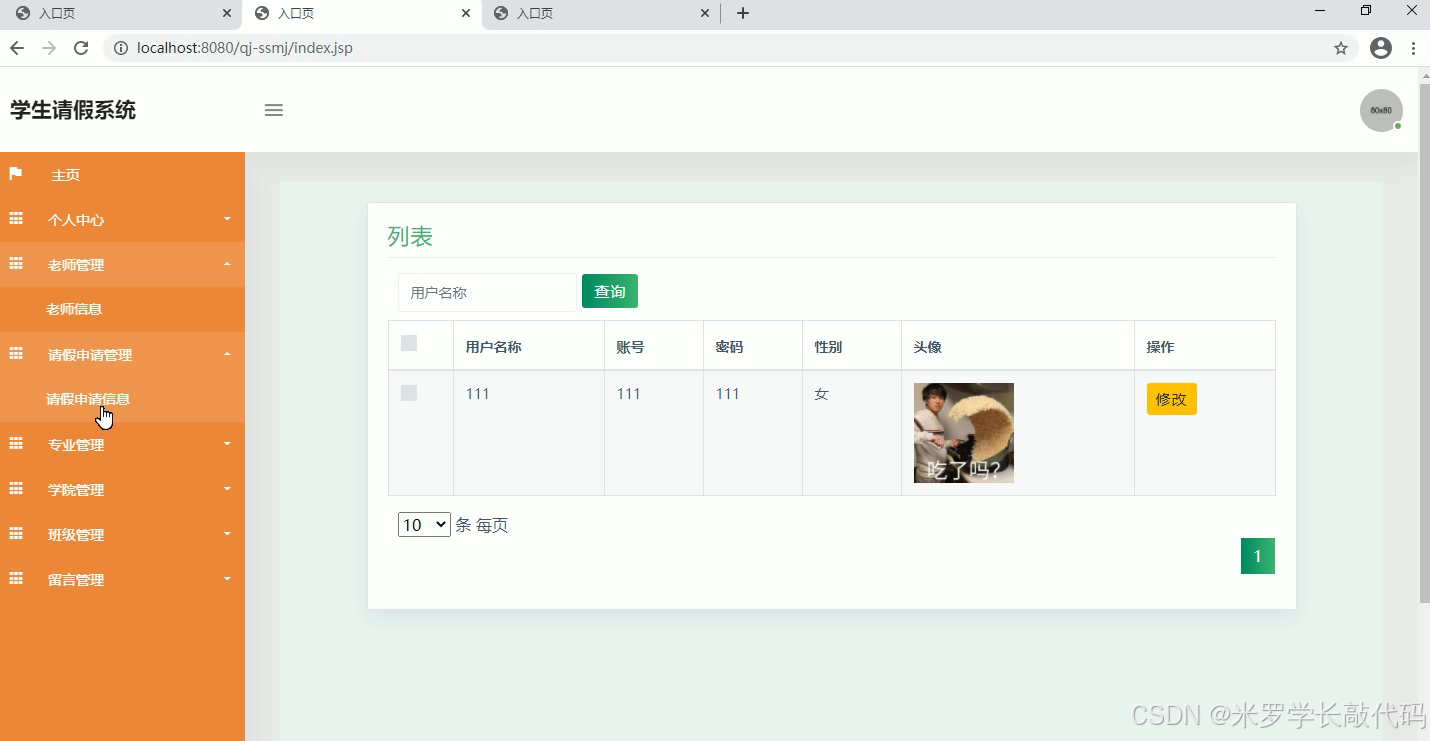Viewport: 1430px width, 741px height.
Task: Click the 查询 search button
Action: coord(609,291)
